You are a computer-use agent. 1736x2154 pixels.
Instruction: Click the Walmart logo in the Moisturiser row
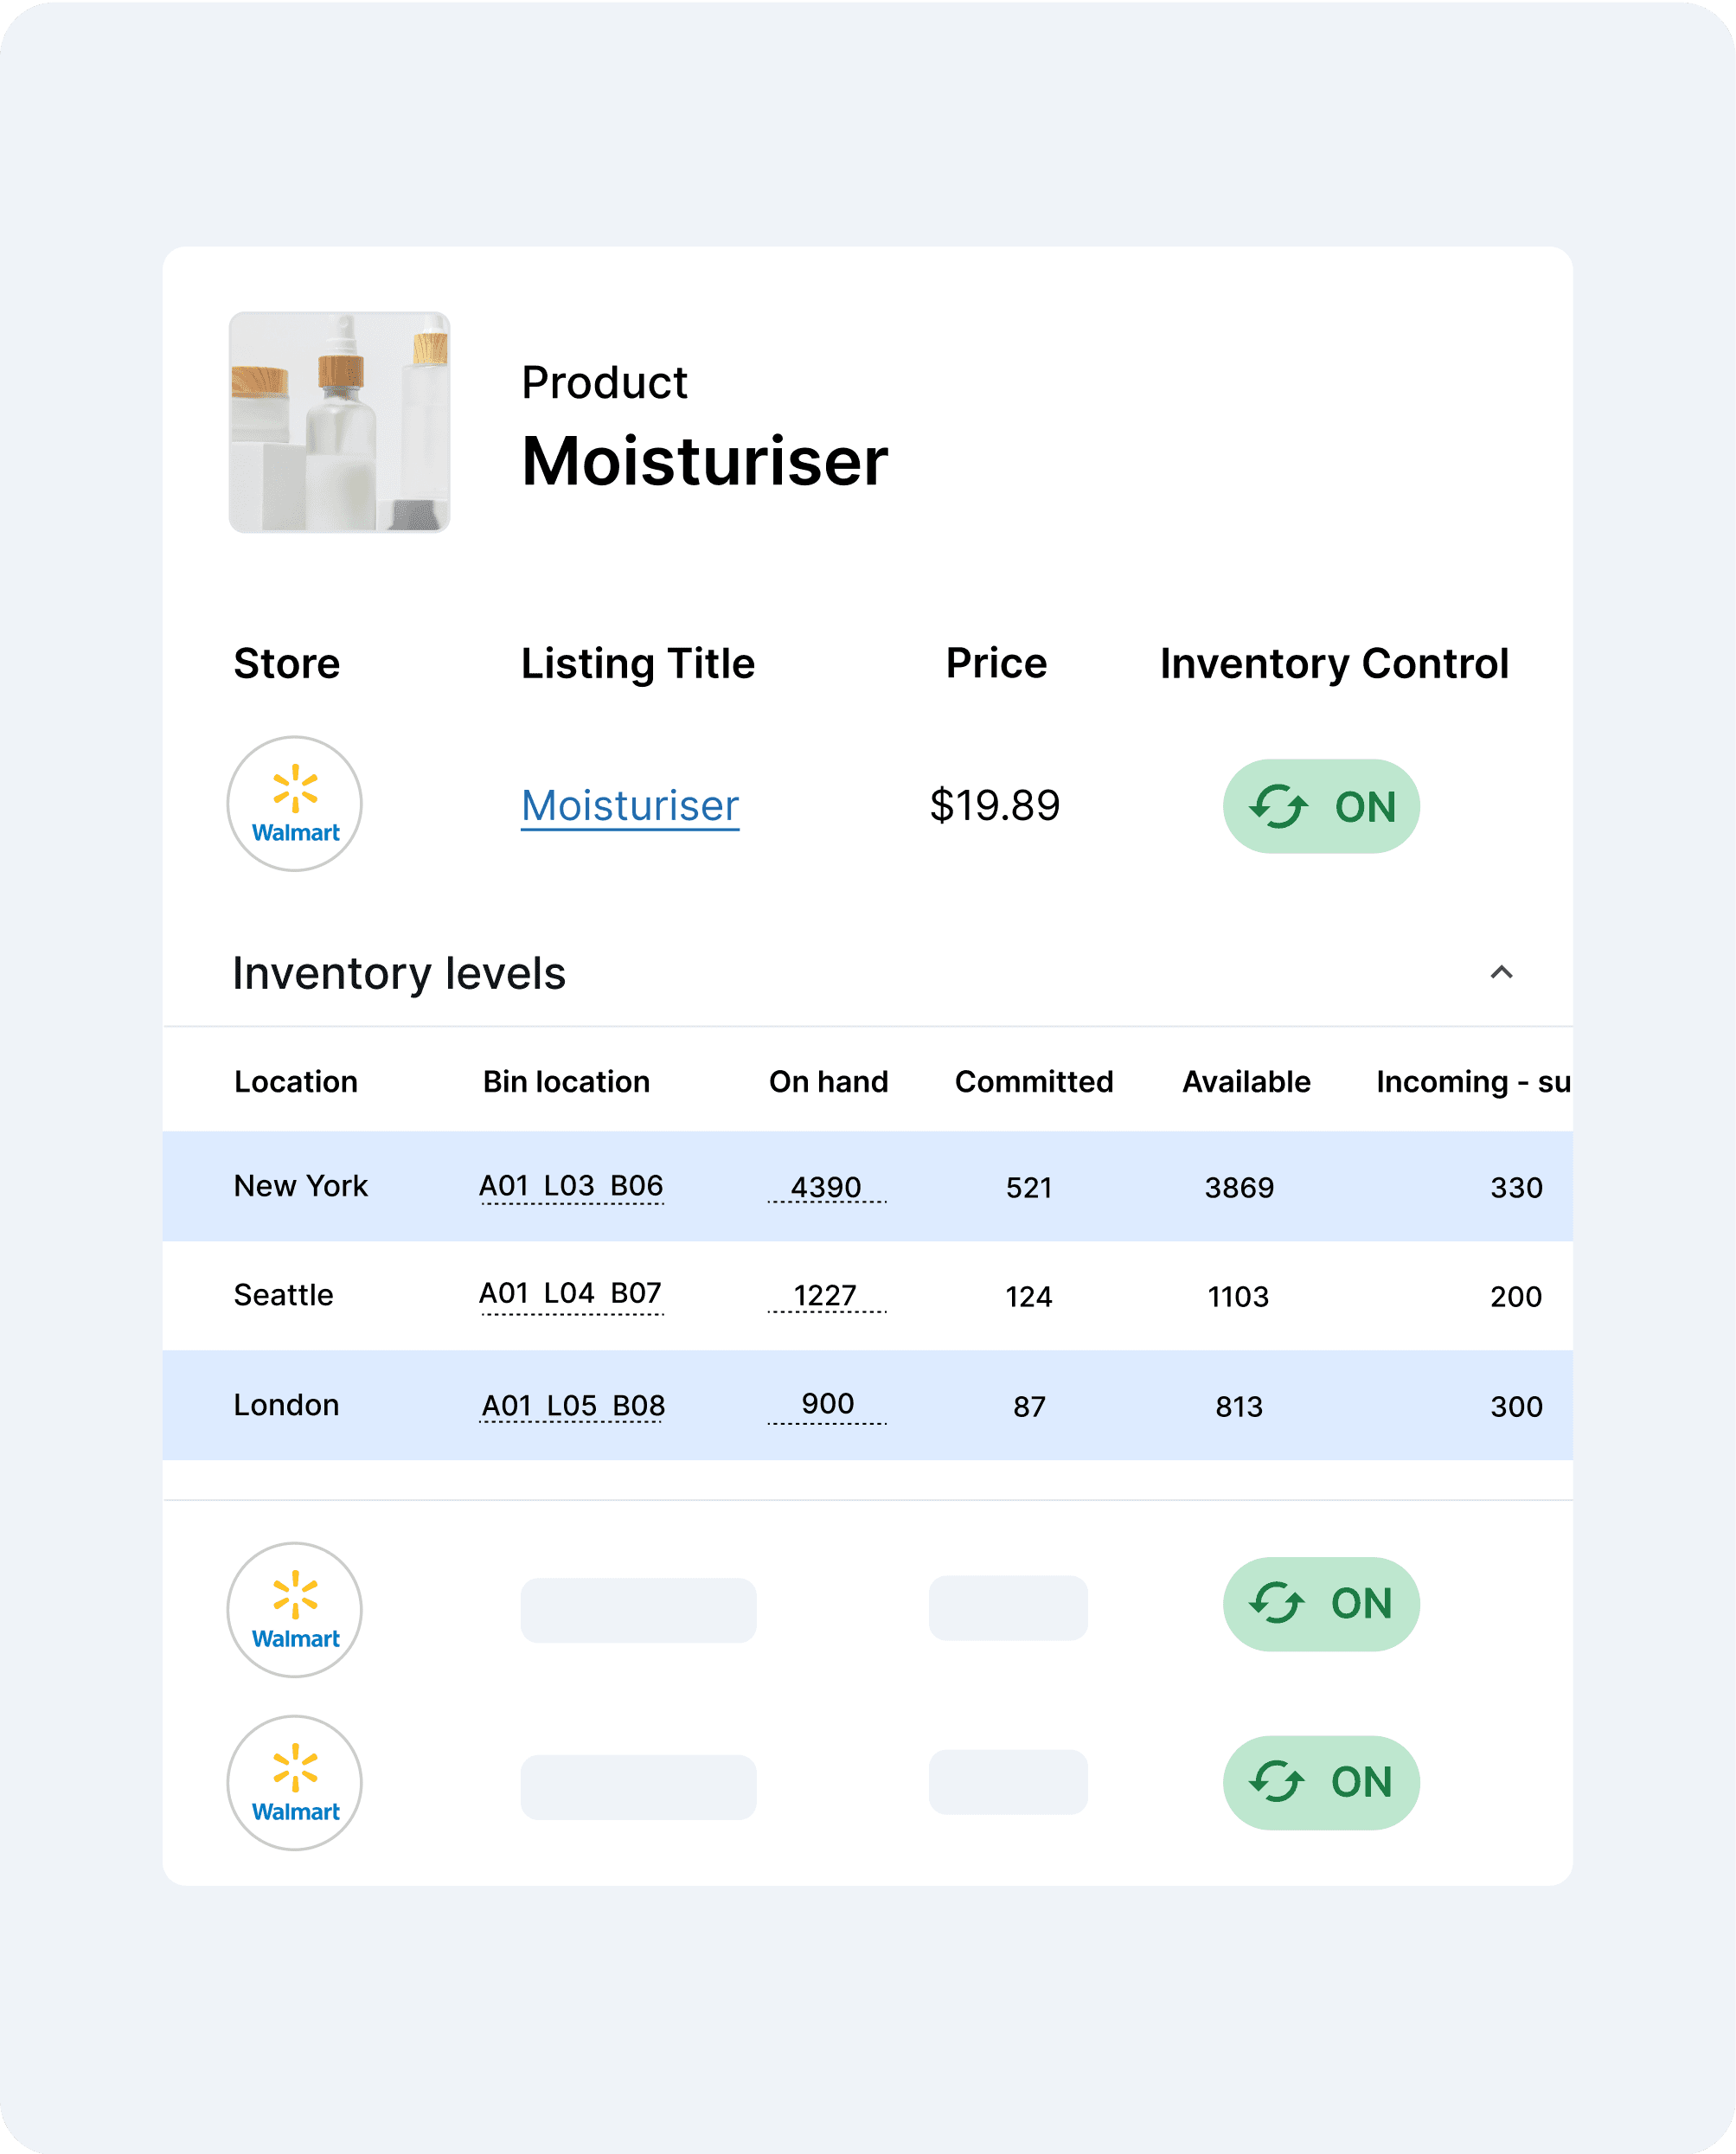tap(294, 804)
